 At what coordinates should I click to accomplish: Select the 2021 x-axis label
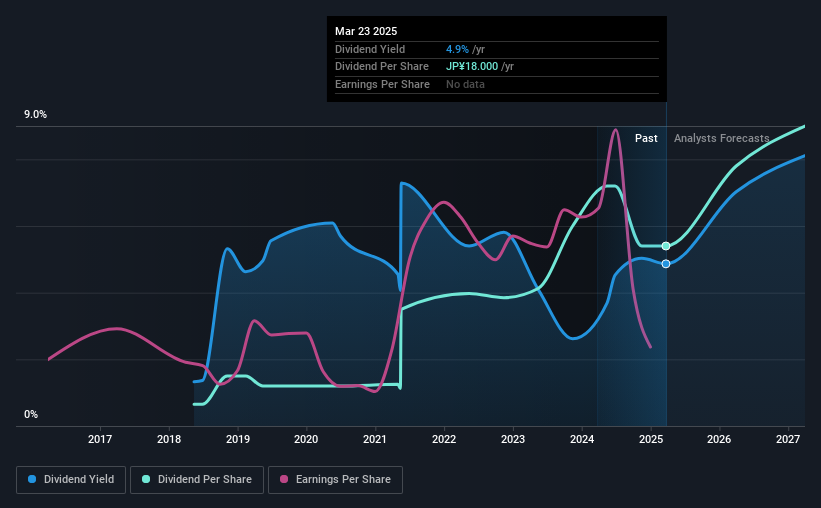pos(375,439)
